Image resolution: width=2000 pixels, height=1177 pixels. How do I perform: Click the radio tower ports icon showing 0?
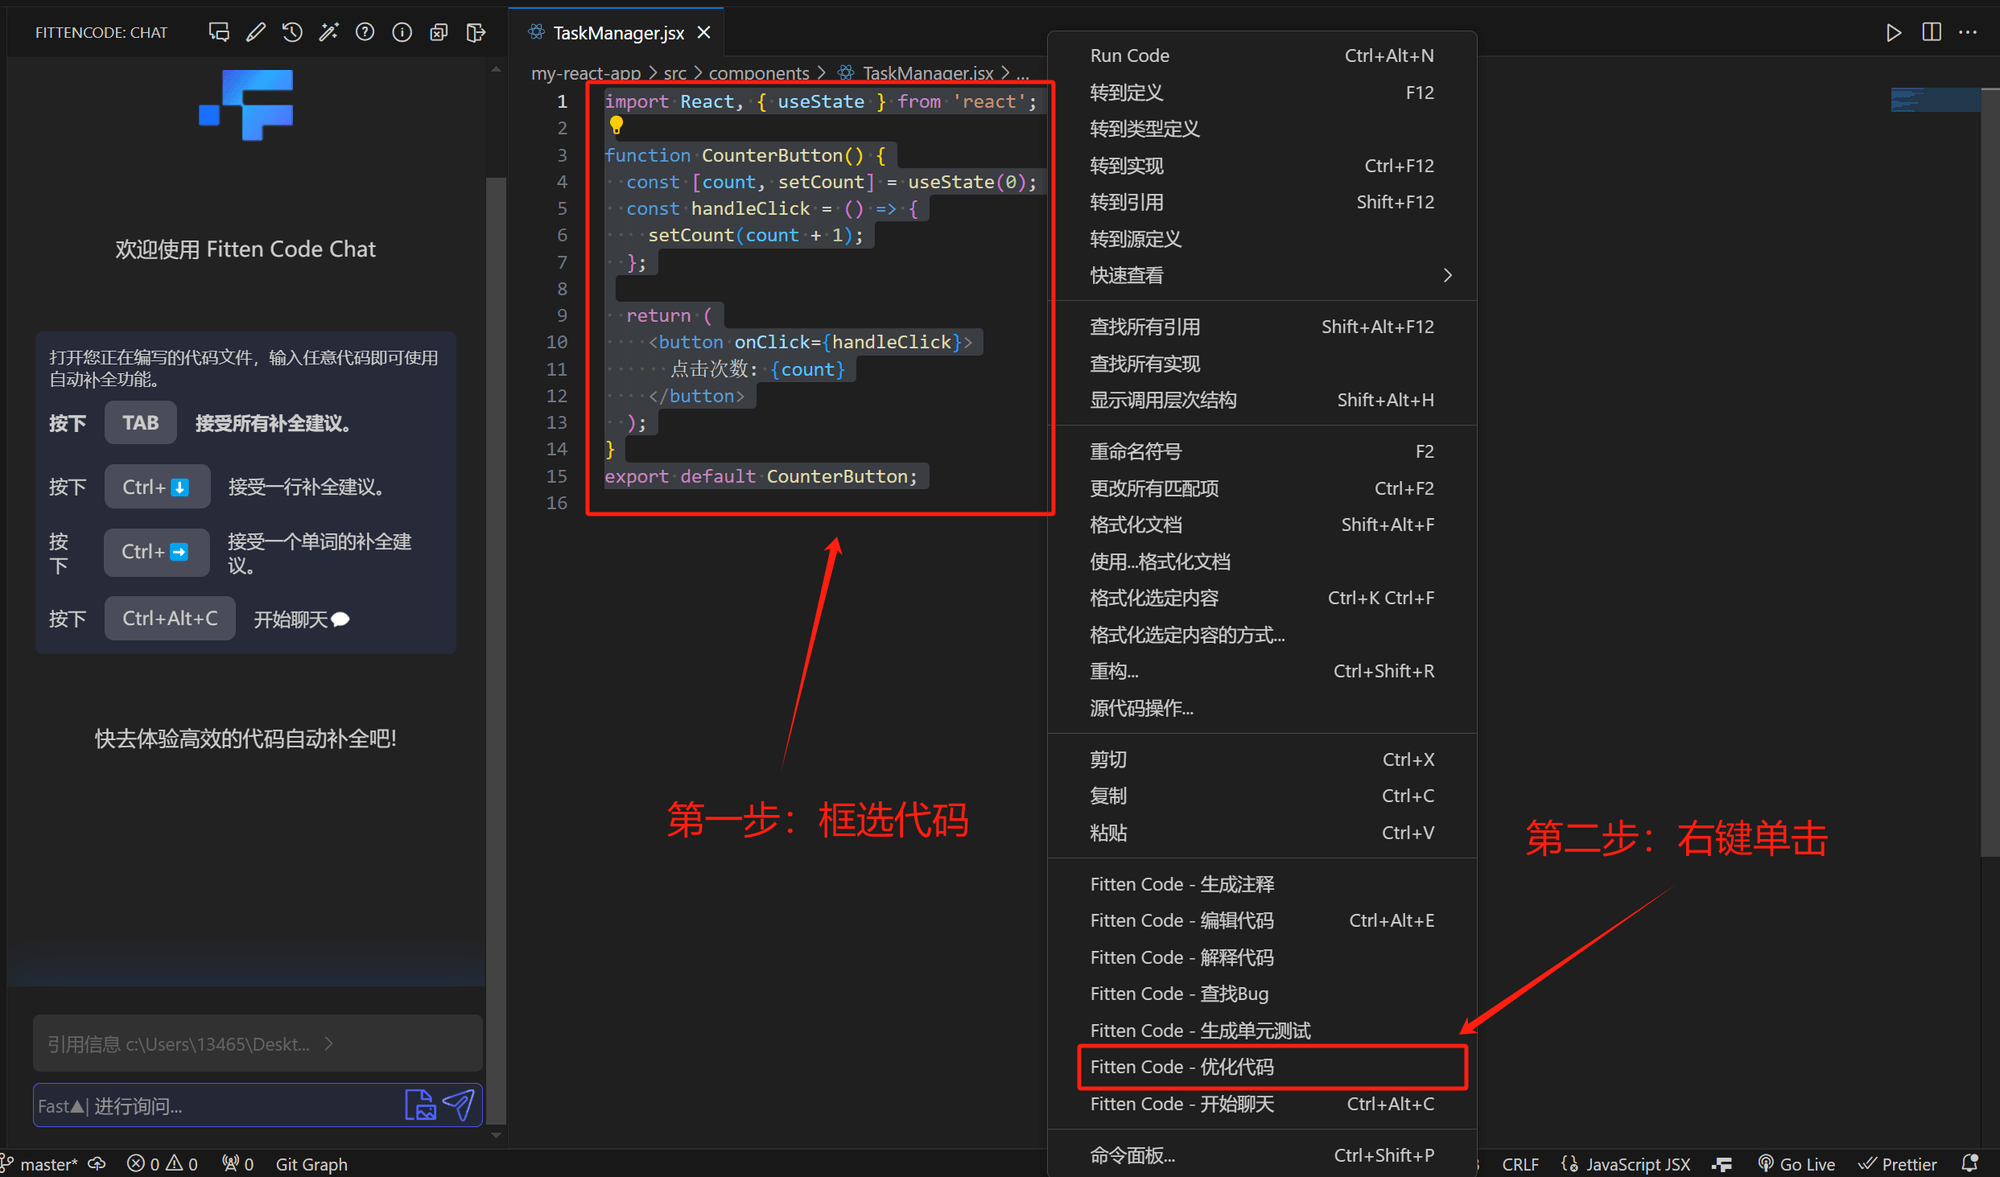point(238,1164)
